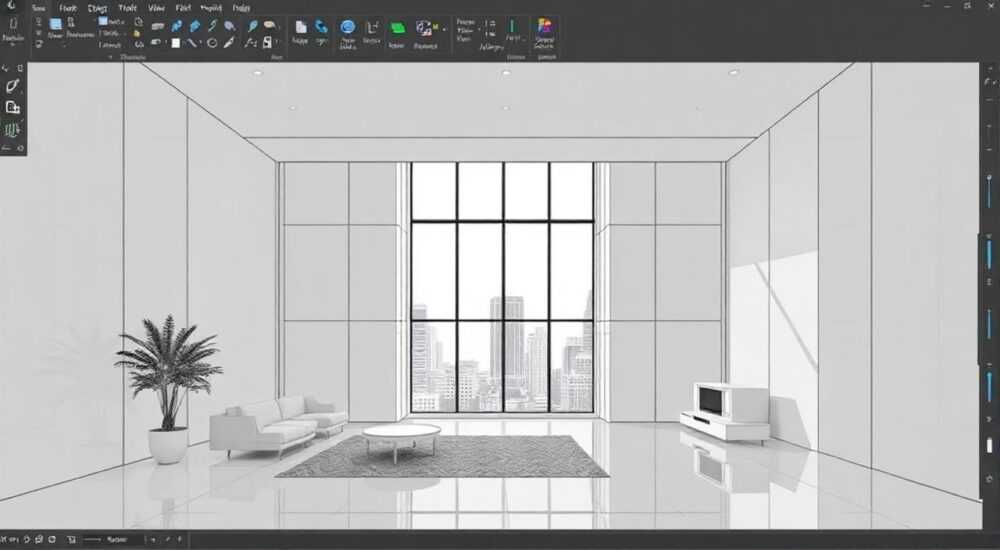Click the plus button in bottom status bar
Viewport: 1000px width, 550px height.
click(153, 540)
